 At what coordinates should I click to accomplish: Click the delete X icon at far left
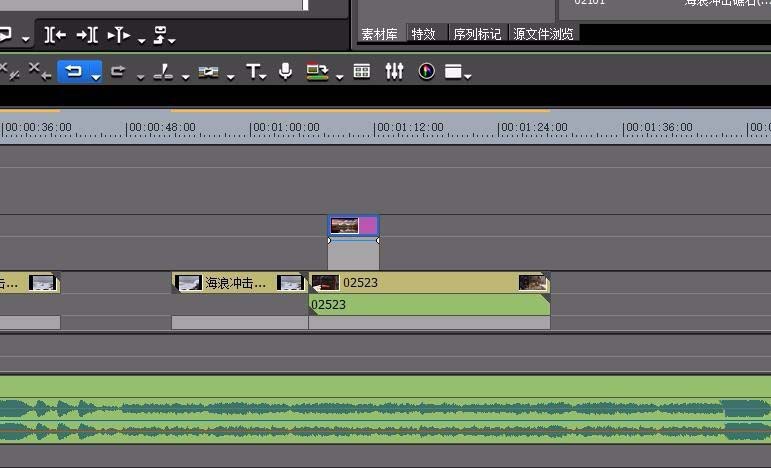click(10, 71)
